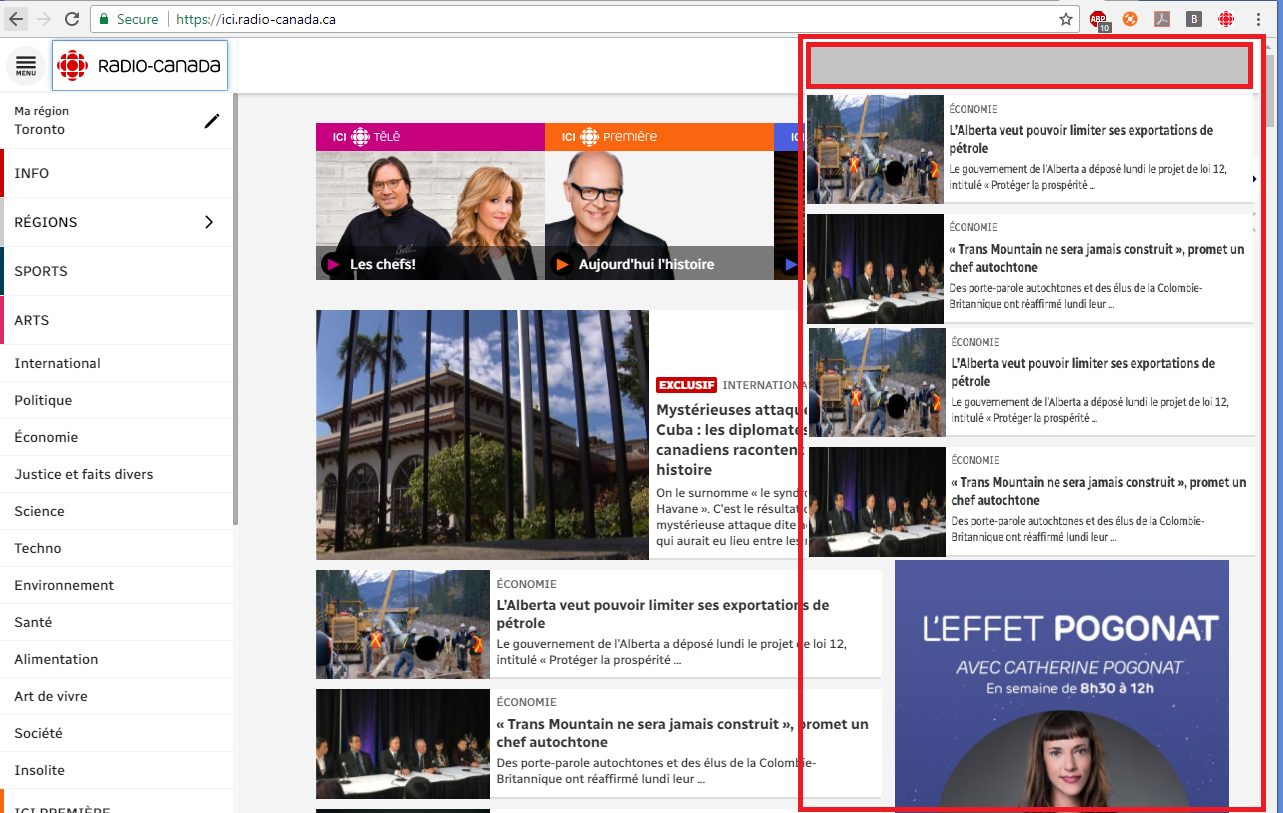
Task: Open the Science category
Action: tap(39, 511)
